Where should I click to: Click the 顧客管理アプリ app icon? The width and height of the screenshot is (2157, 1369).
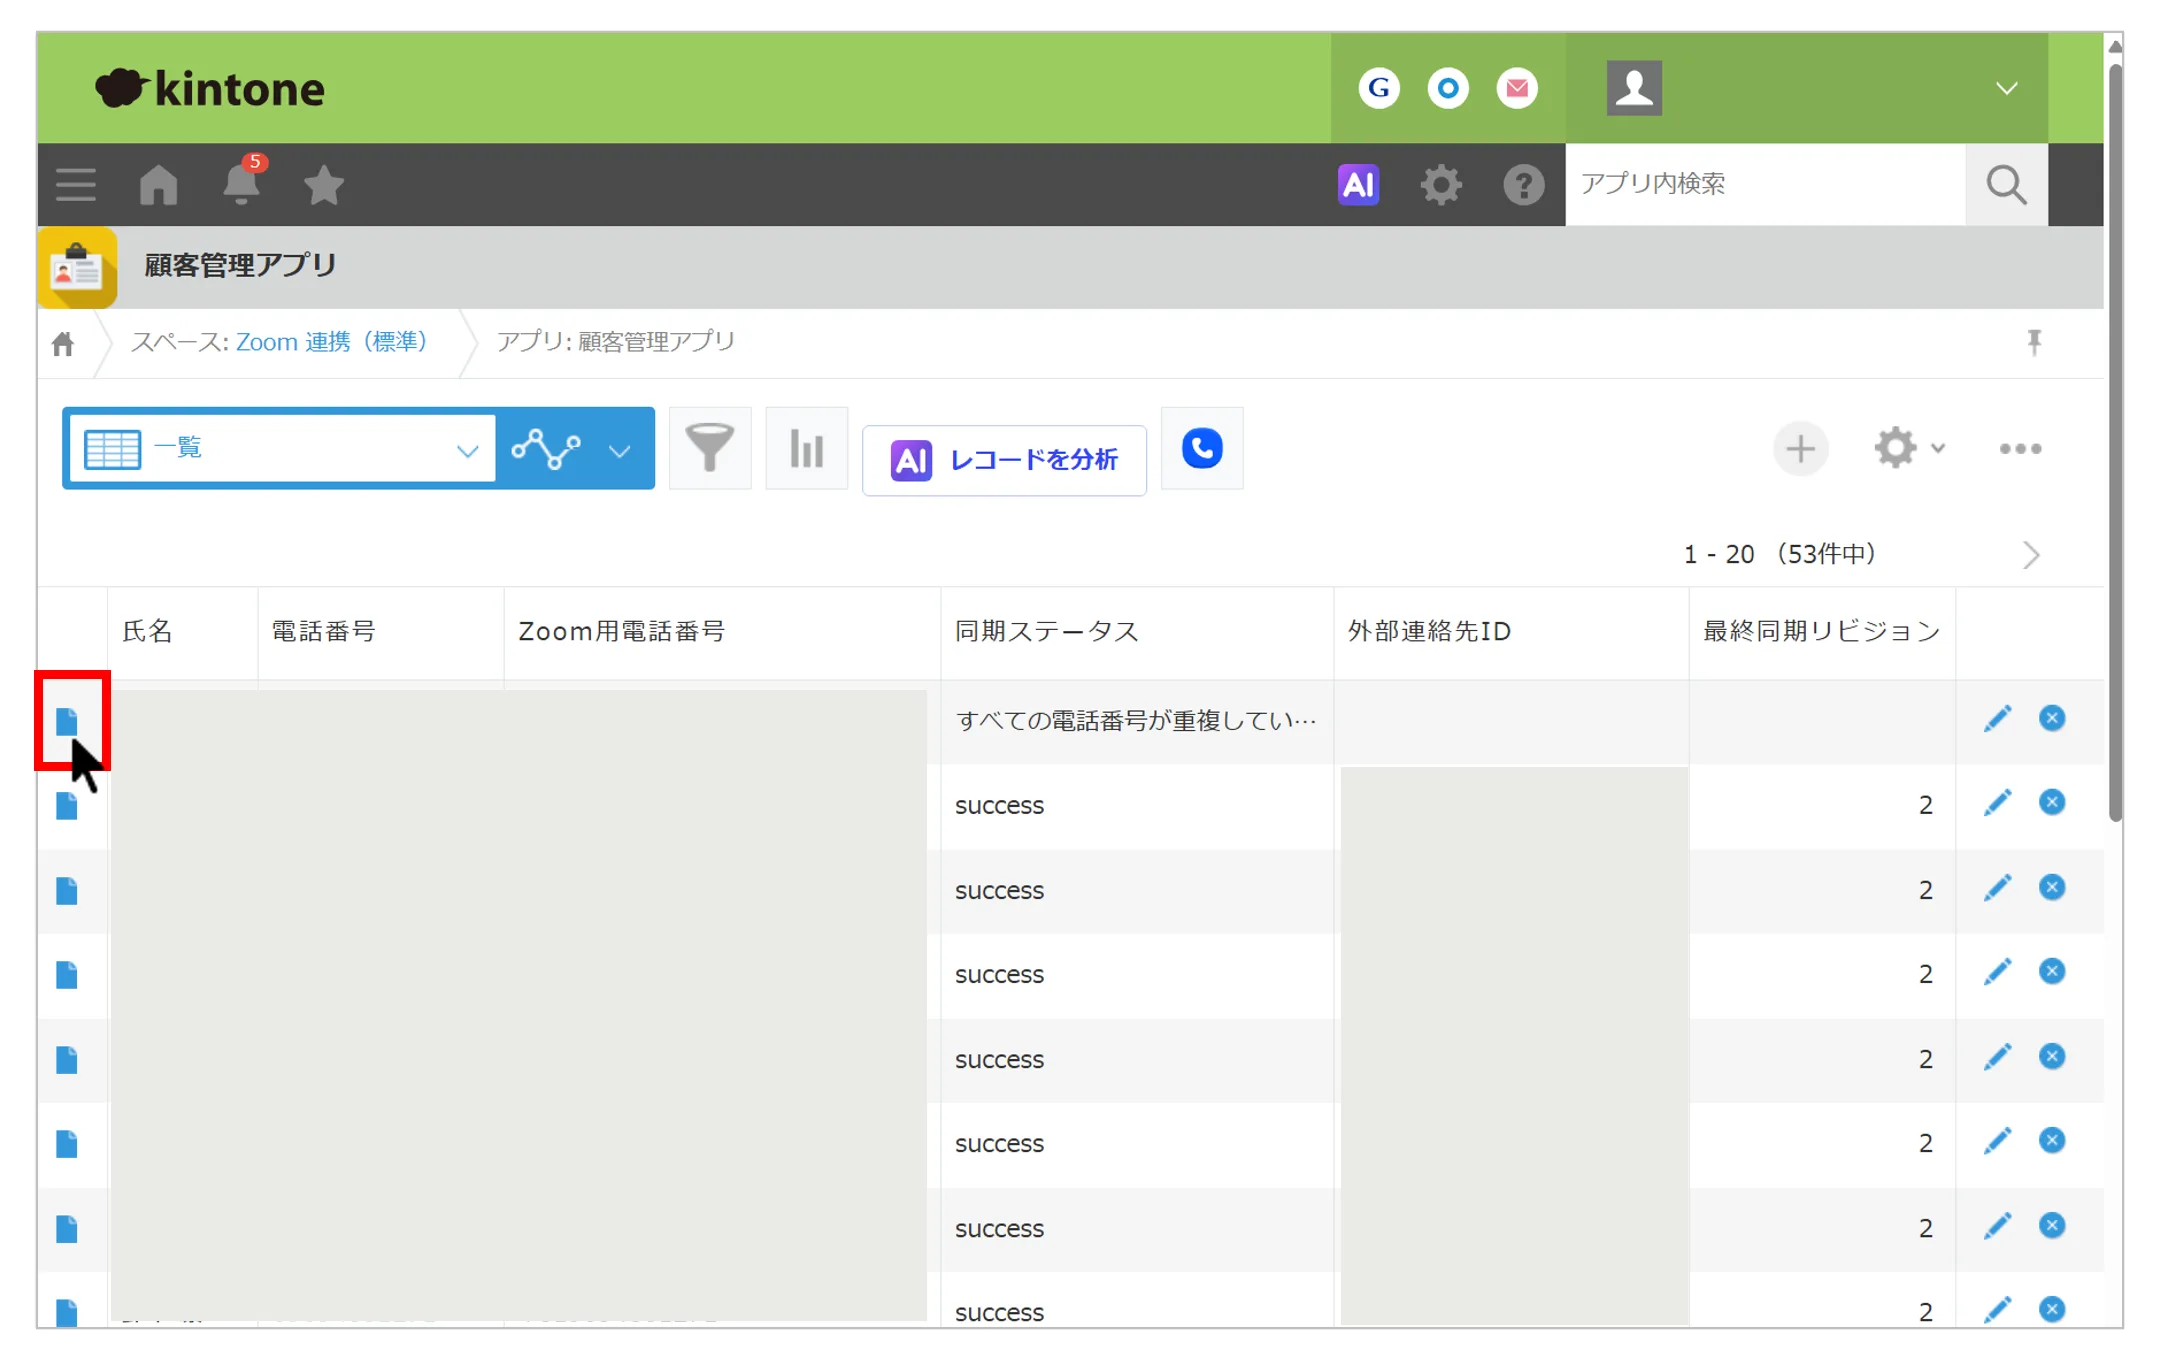pyautogui.click(x=77, y=267)
